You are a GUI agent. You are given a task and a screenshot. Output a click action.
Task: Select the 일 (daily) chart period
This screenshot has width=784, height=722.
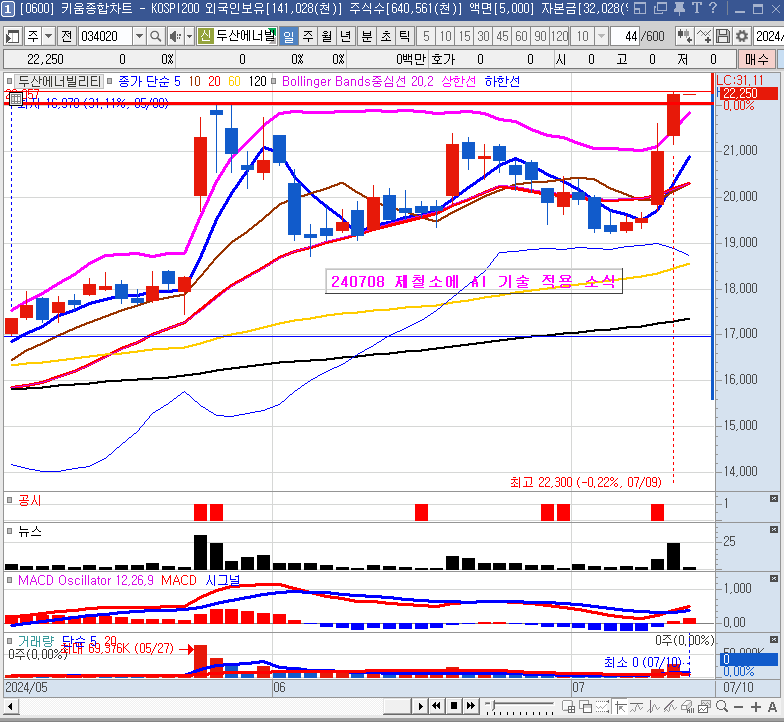pos(288,36)
